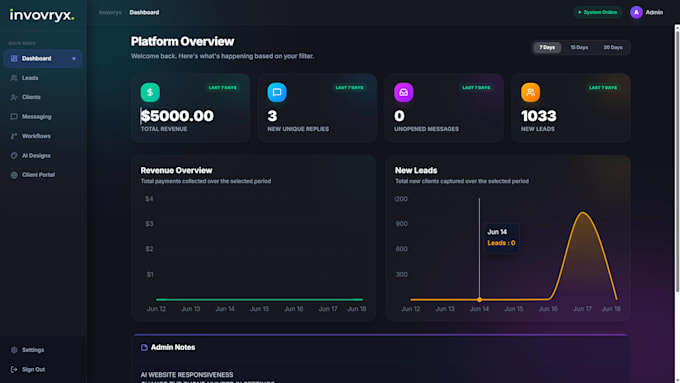
Task: Click the Jun 17 label on New Leads chart
Action: pyautogui.click(x=582, y=309)
